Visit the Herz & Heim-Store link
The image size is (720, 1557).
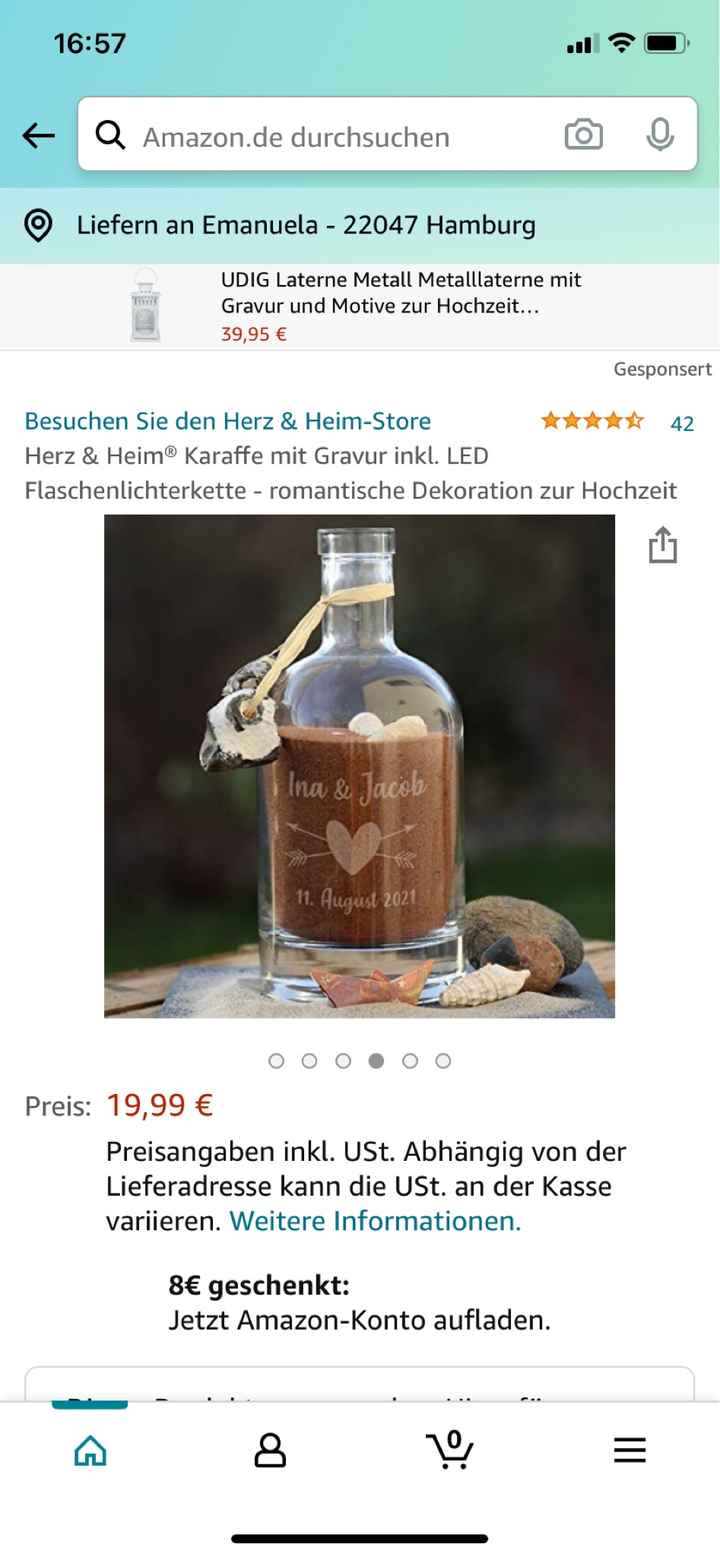pyautogui.click(x=228, y=421)
